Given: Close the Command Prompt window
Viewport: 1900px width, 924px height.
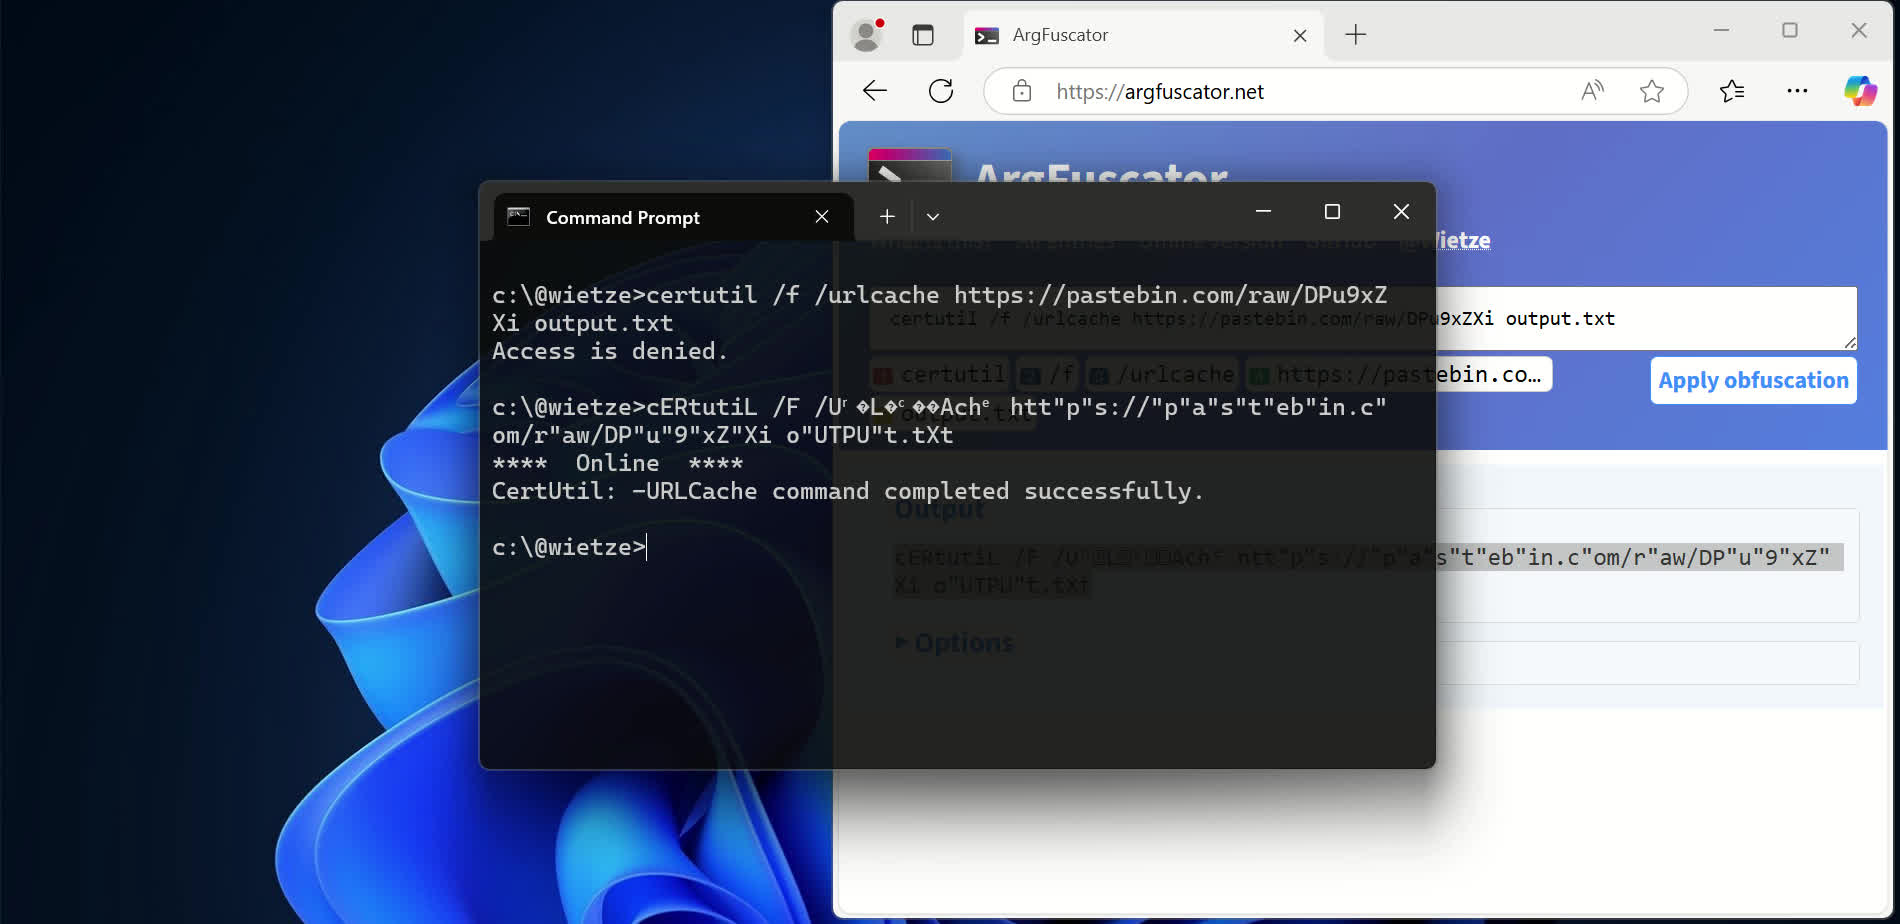Looking at the screenshot, I should 1401,211.
